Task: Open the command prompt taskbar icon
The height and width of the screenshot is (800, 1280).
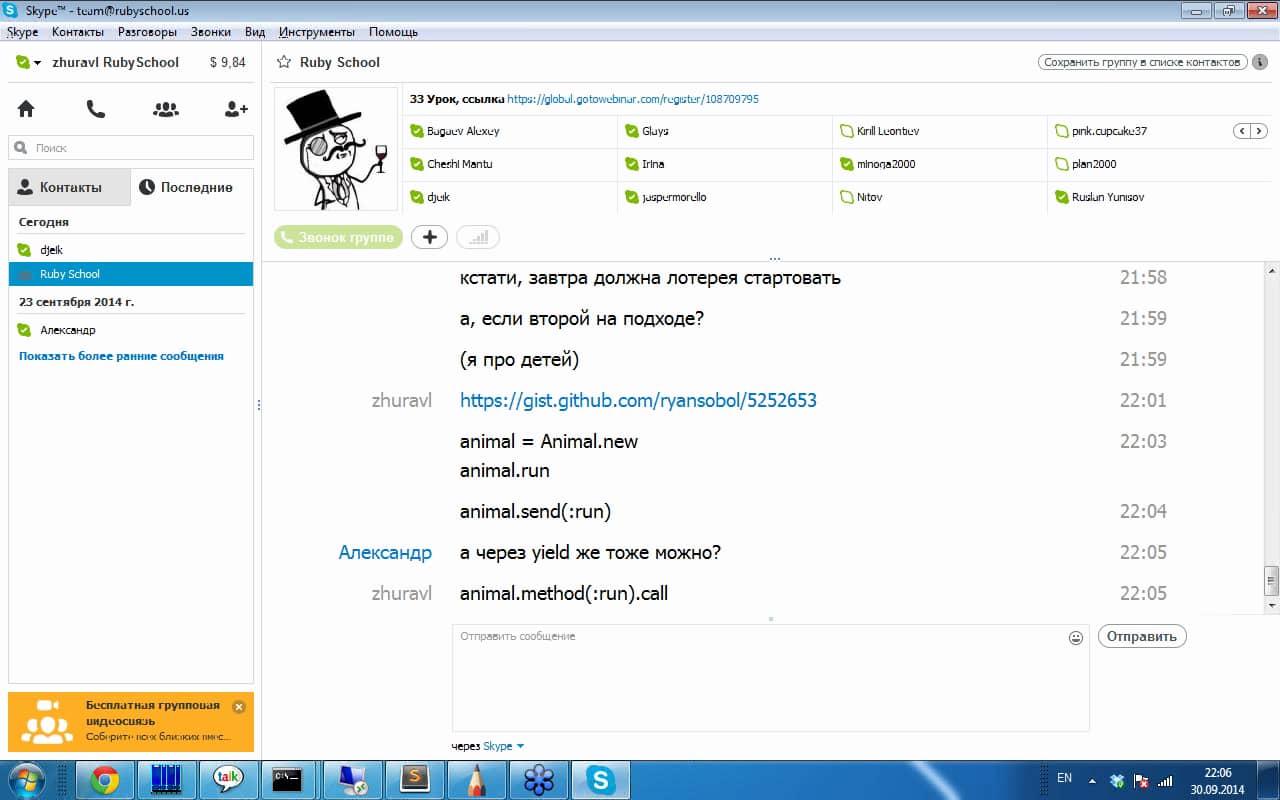Action: tap(290, 779)
